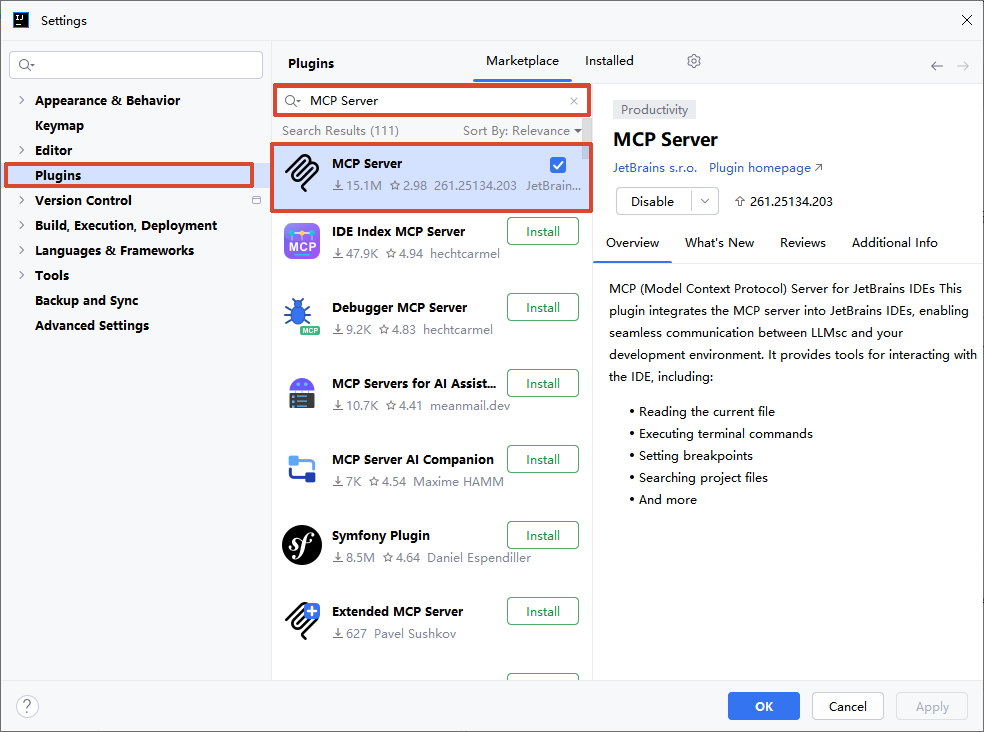This screenshot has width=984, height=732.
Task: Click the MCP Servers for AI Assistant icon
Action: coord(302,393)
